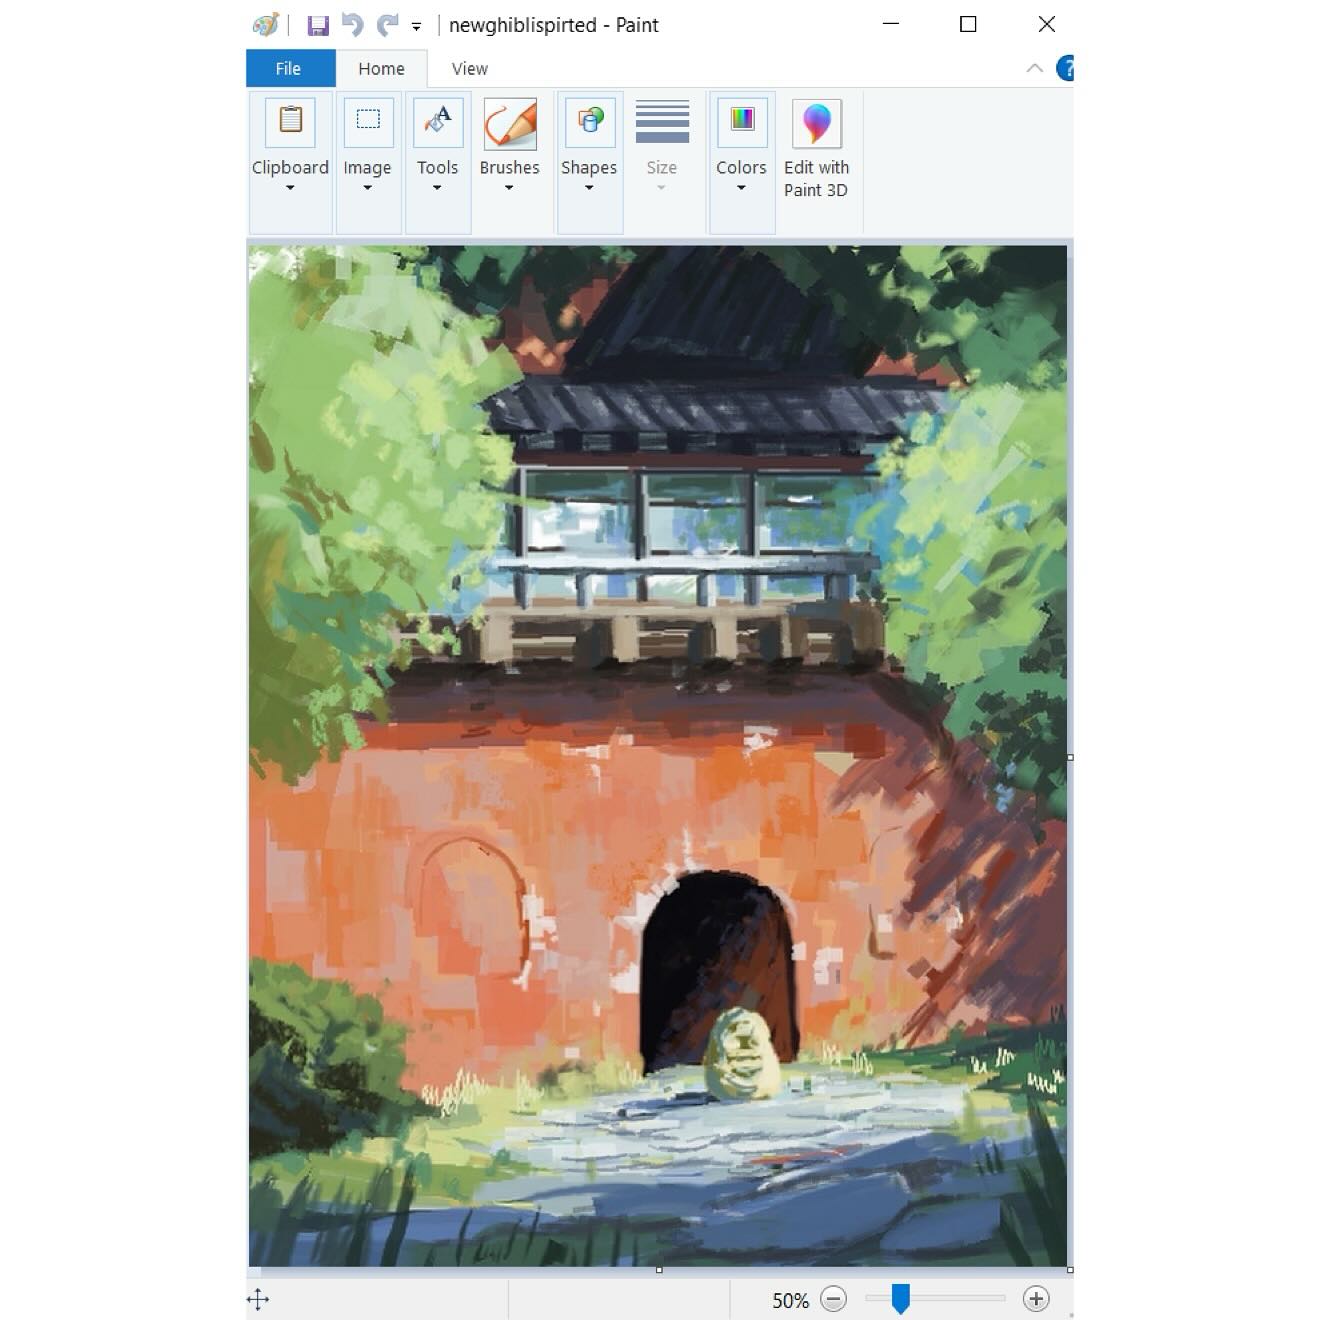Click the zoom out minus button
This screenshot has width=1320, height=1320.
click(x=833, y=1299)
